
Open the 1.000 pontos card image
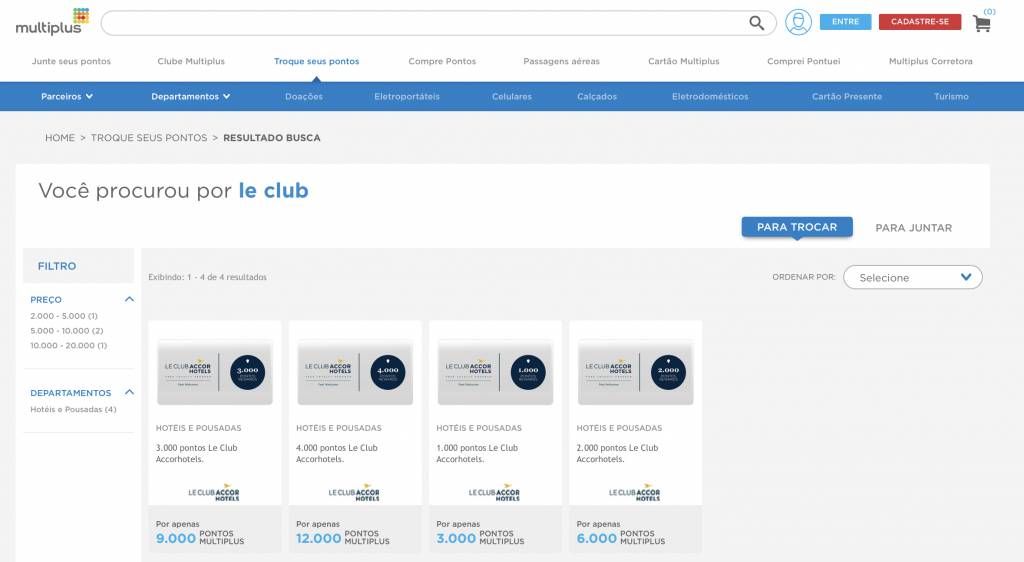[x=496, y=373]
